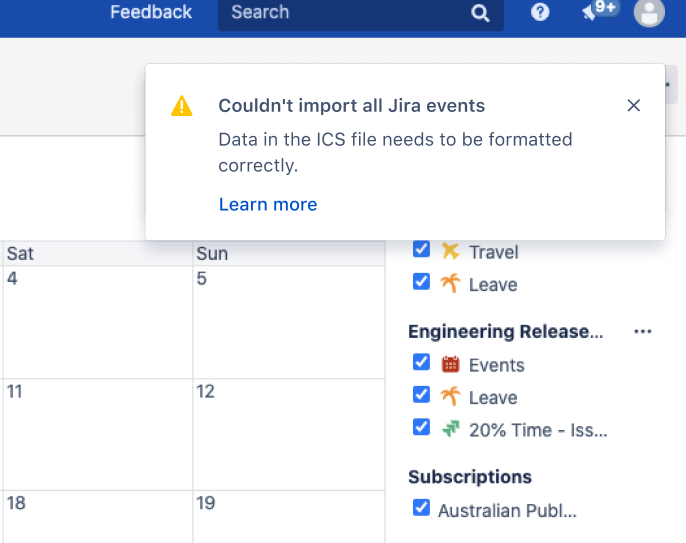Click the Sat column header
The width and height of the screenshot is (686, 543).
[98, 253]
